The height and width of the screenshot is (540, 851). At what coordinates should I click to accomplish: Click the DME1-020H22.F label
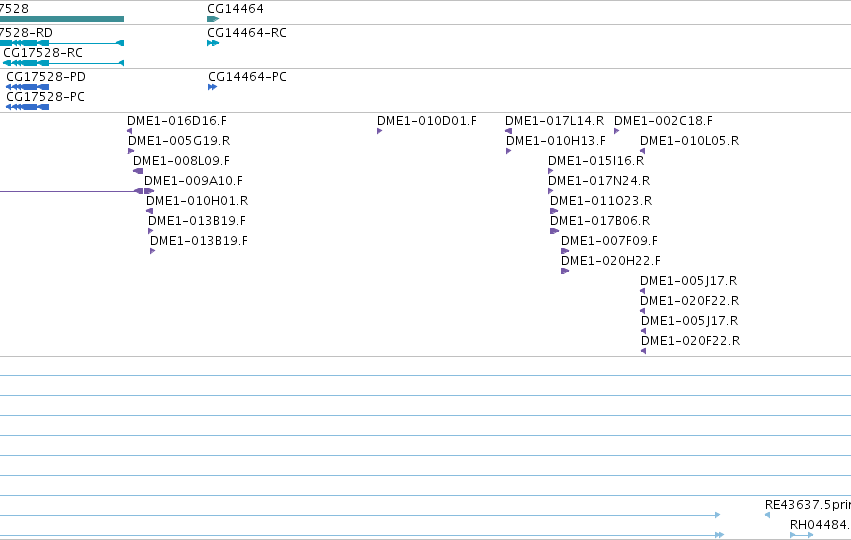coord(611,261)
